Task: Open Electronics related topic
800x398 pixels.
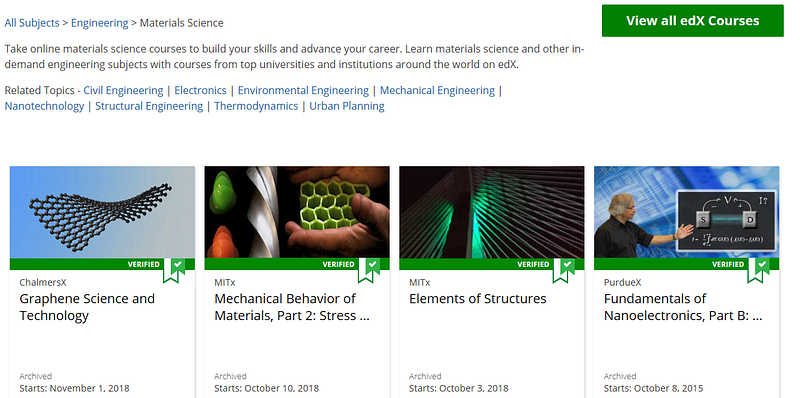Action: point(200,90)
